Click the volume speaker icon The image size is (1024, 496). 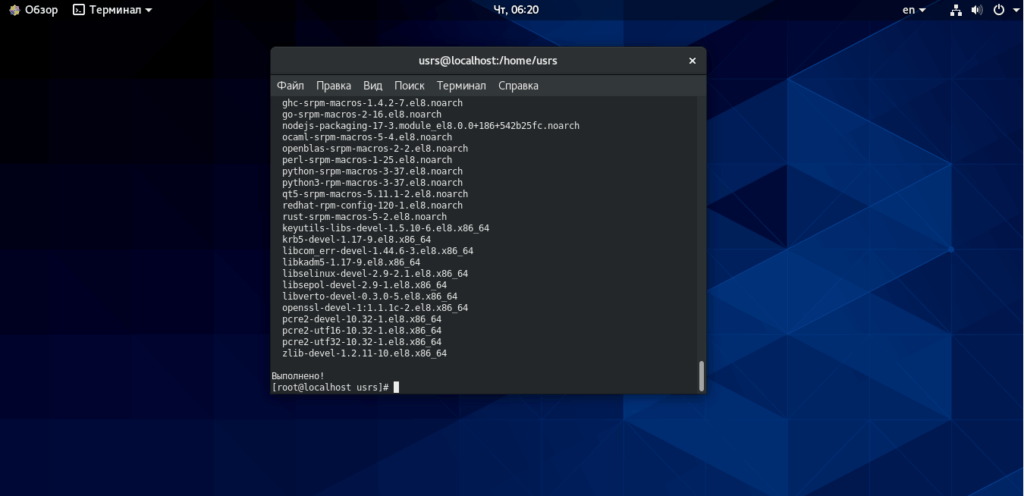pos(976,10)
